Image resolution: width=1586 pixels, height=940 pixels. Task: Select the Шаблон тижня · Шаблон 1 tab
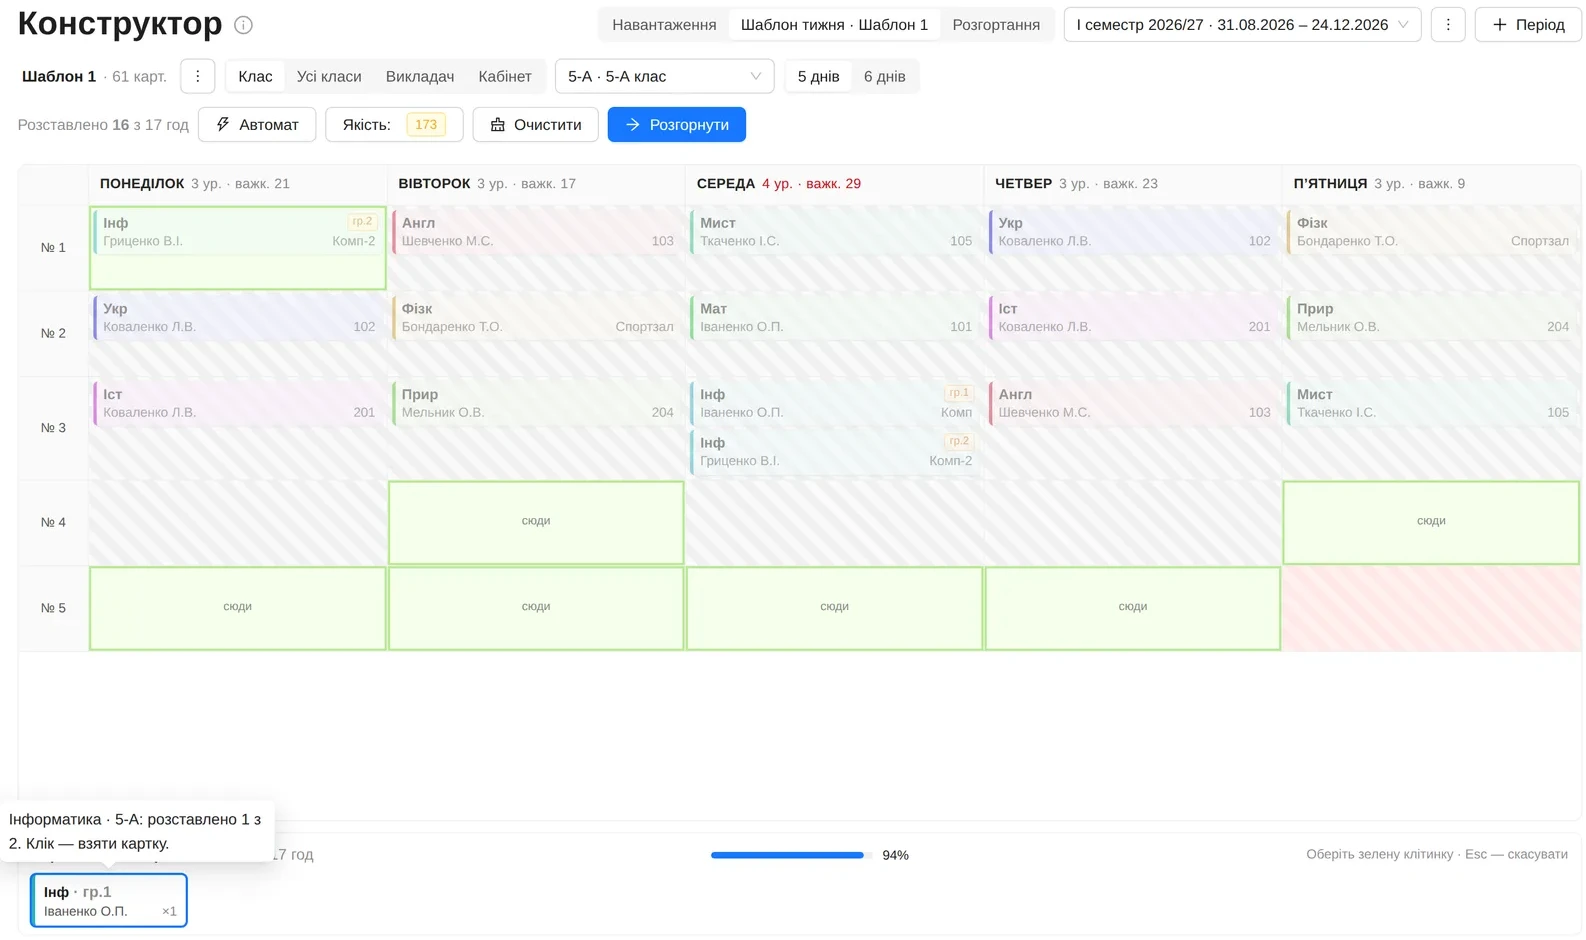coord(834,25)
